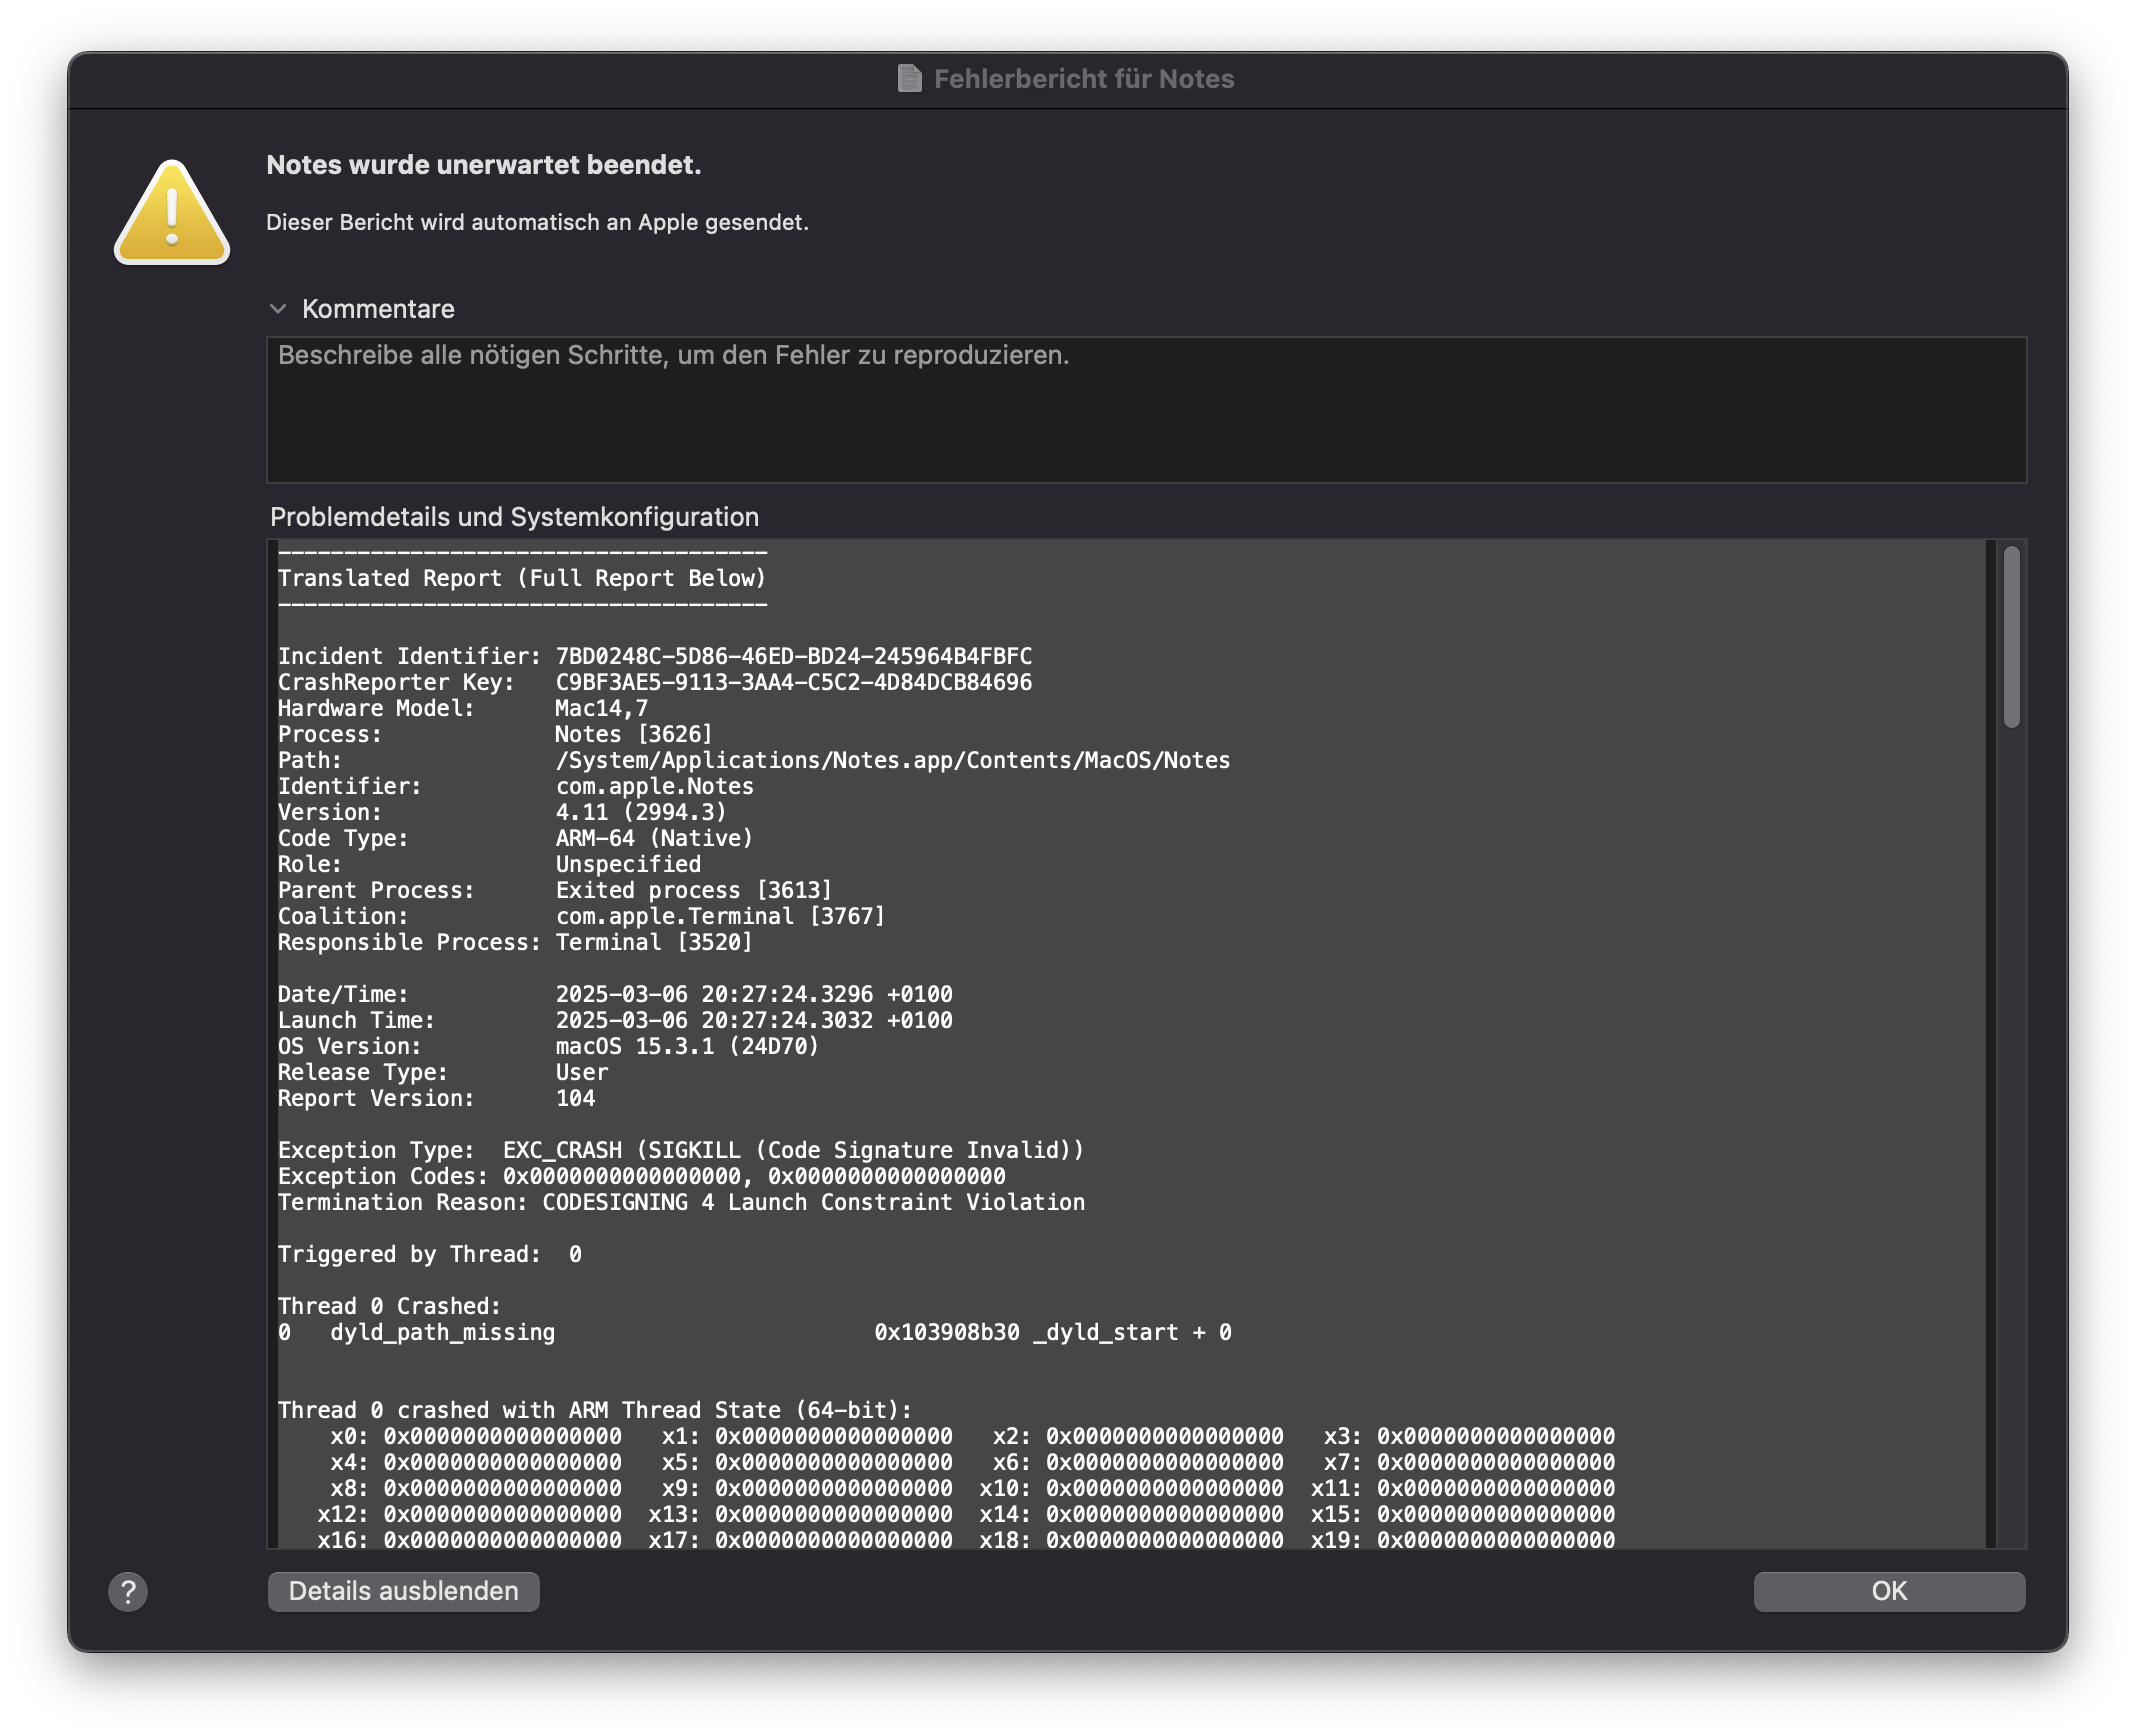Click the yellow warning triangle icon
Viewport: 2136px width, 1736px height.
pos(172,213)
